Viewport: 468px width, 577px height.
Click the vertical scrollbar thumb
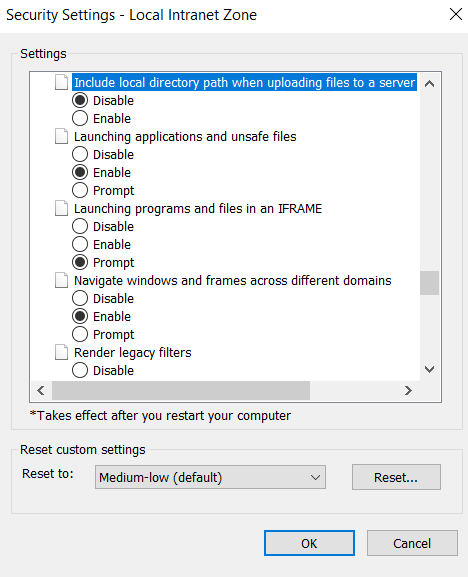tap(429, 283)
